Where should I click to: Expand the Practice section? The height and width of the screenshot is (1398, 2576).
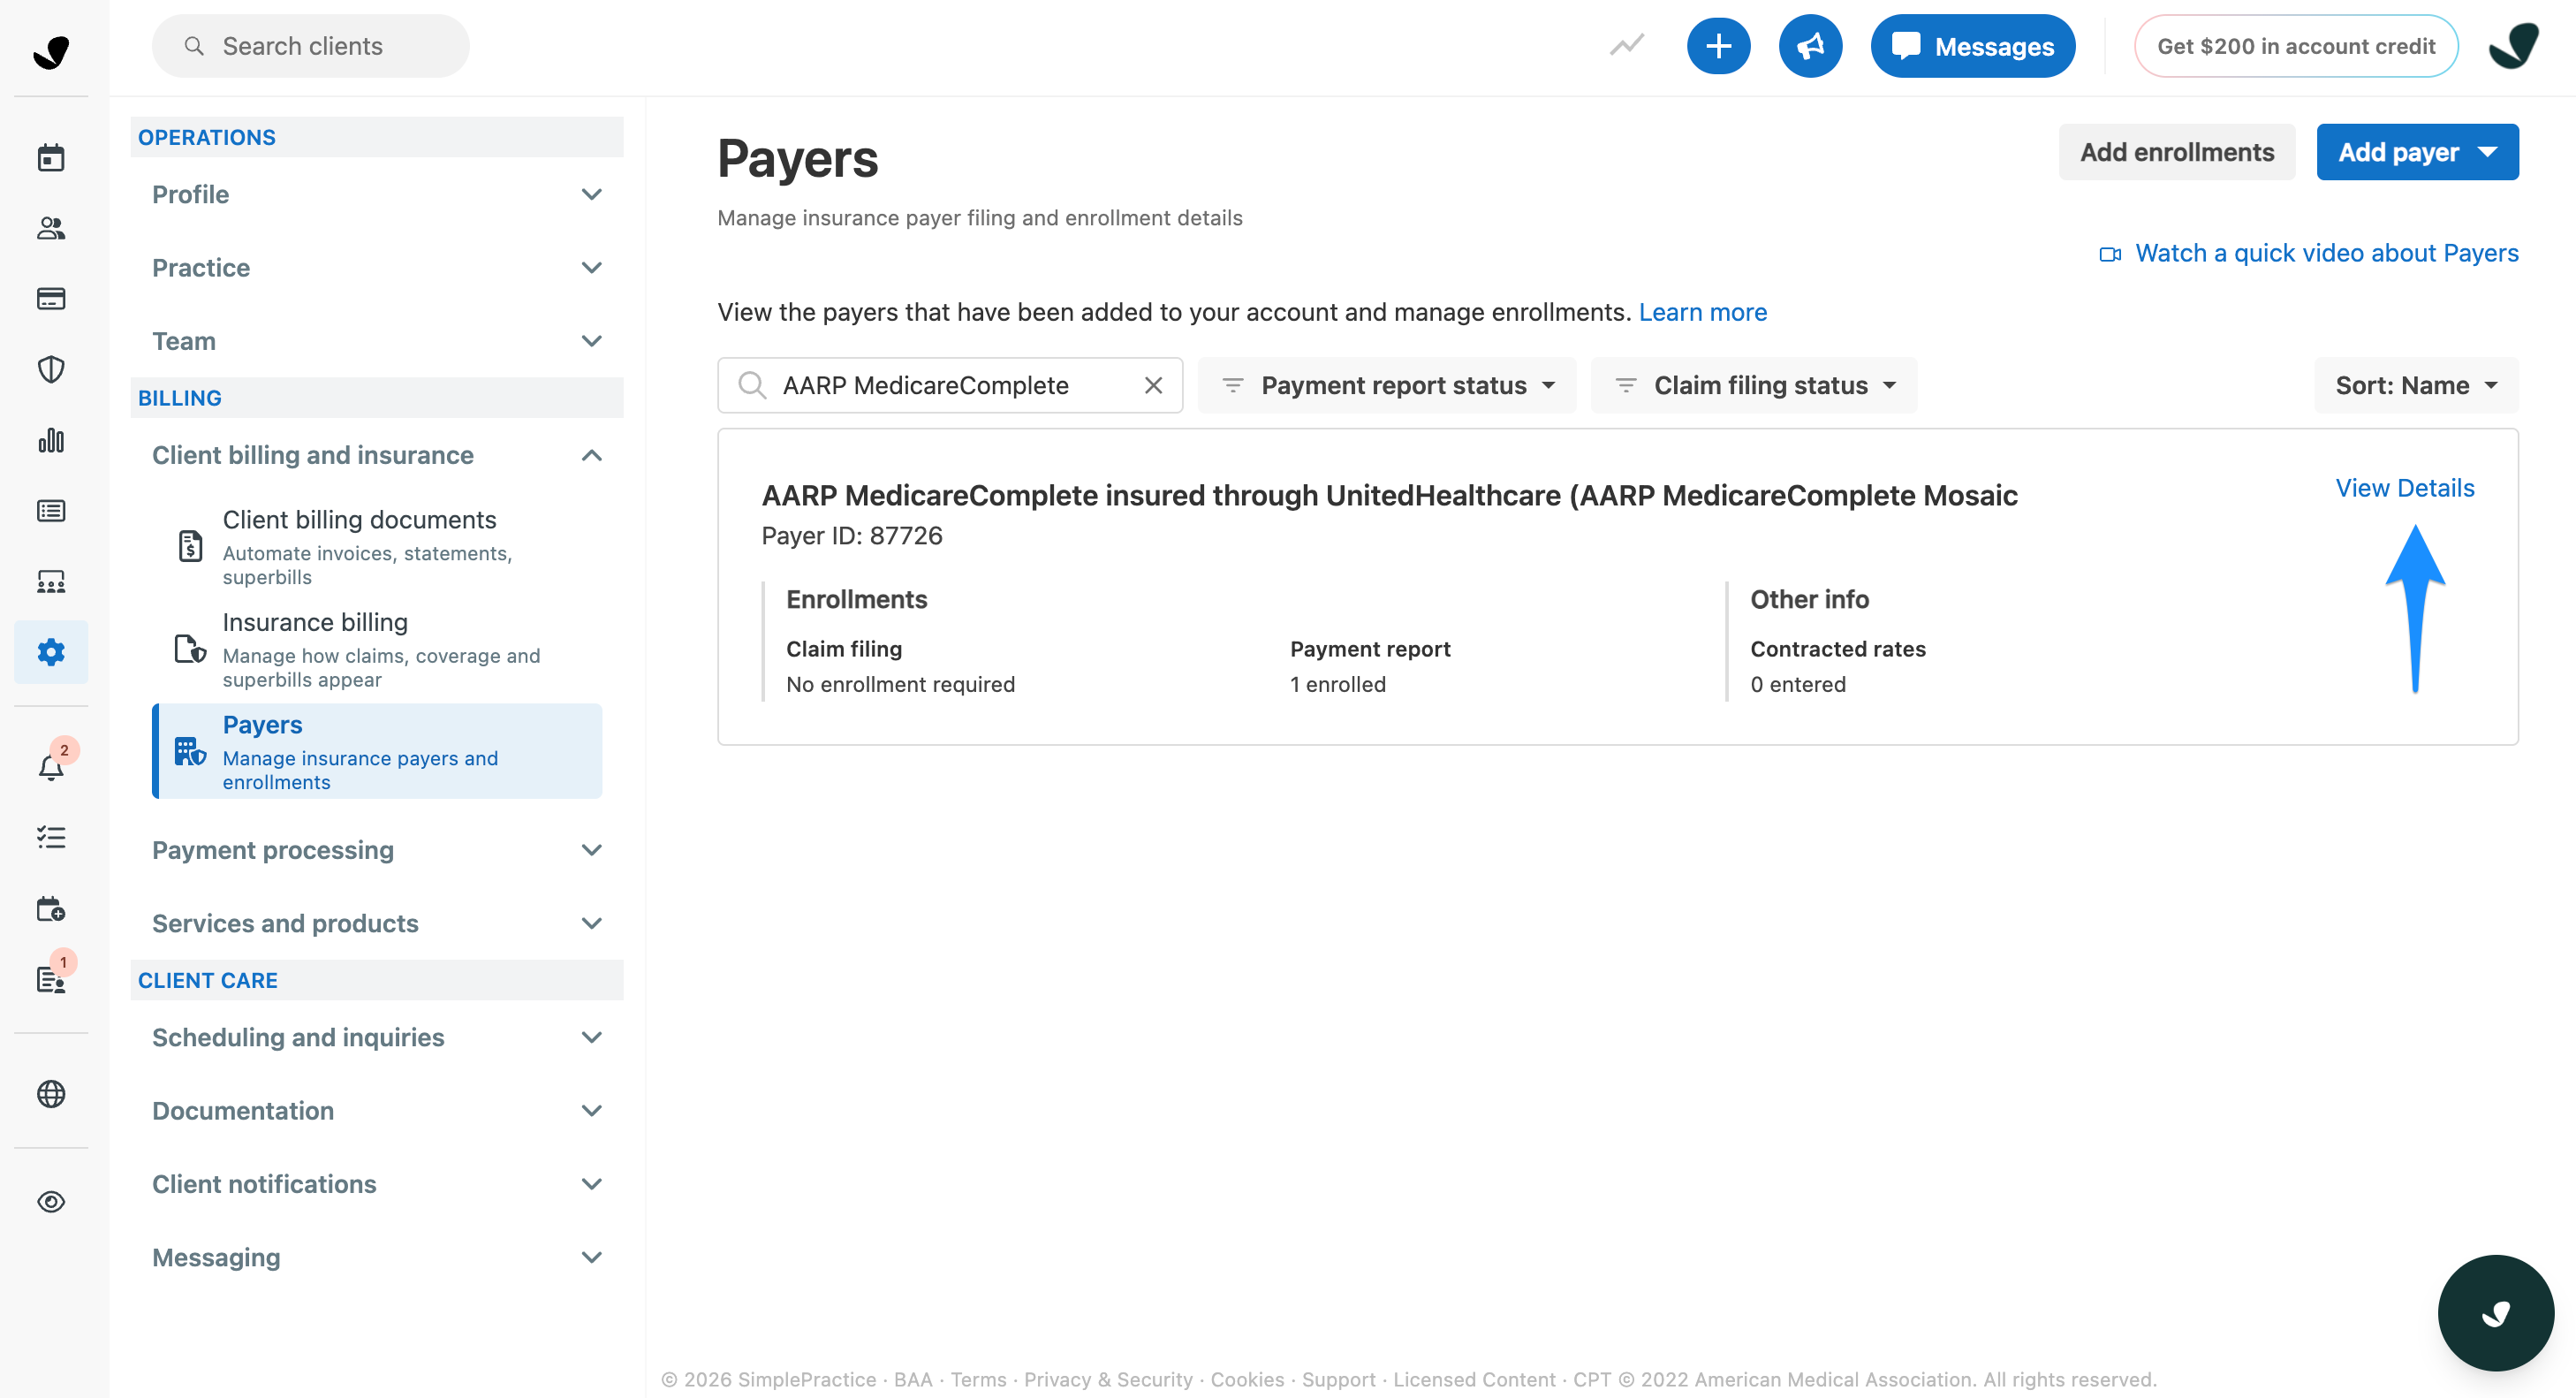click(x=377, y=267)
